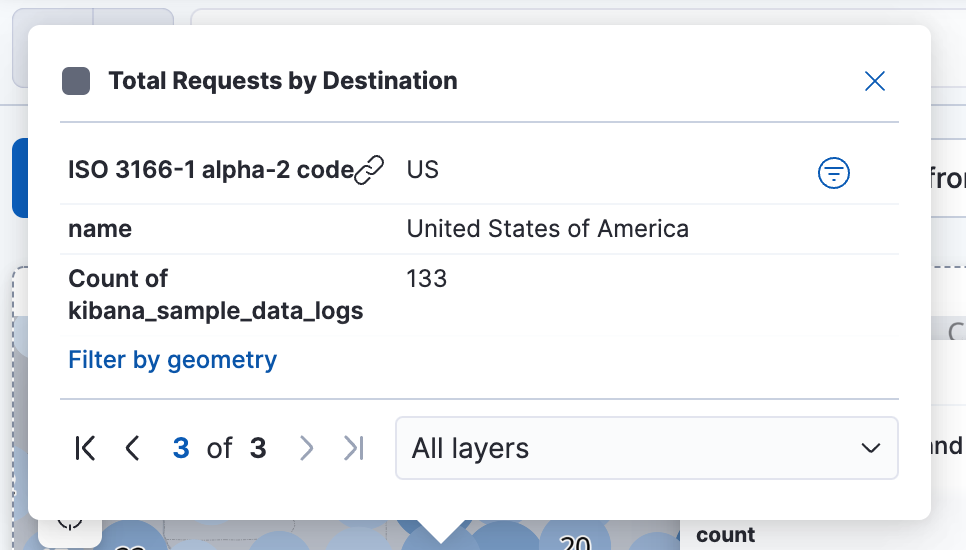Jump to the first feature page
This screenshot has width=966, height=550.
click(86, 449)
